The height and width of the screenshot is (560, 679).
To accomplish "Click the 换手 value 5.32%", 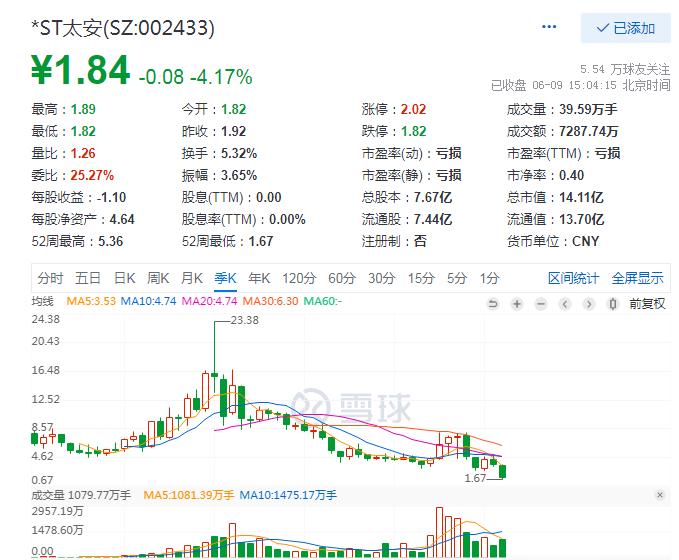I will pos(239,153).
